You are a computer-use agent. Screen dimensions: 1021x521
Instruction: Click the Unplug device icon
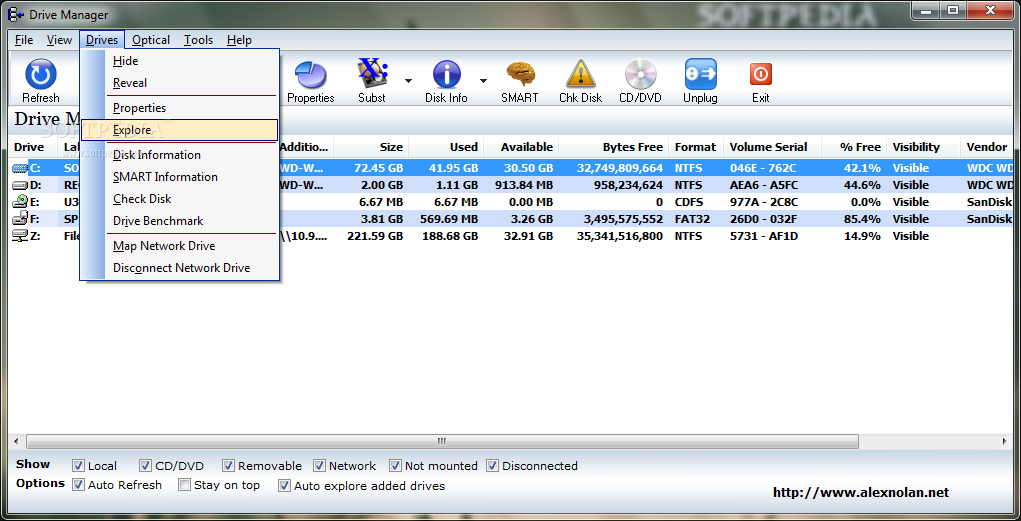click(700, 74)
